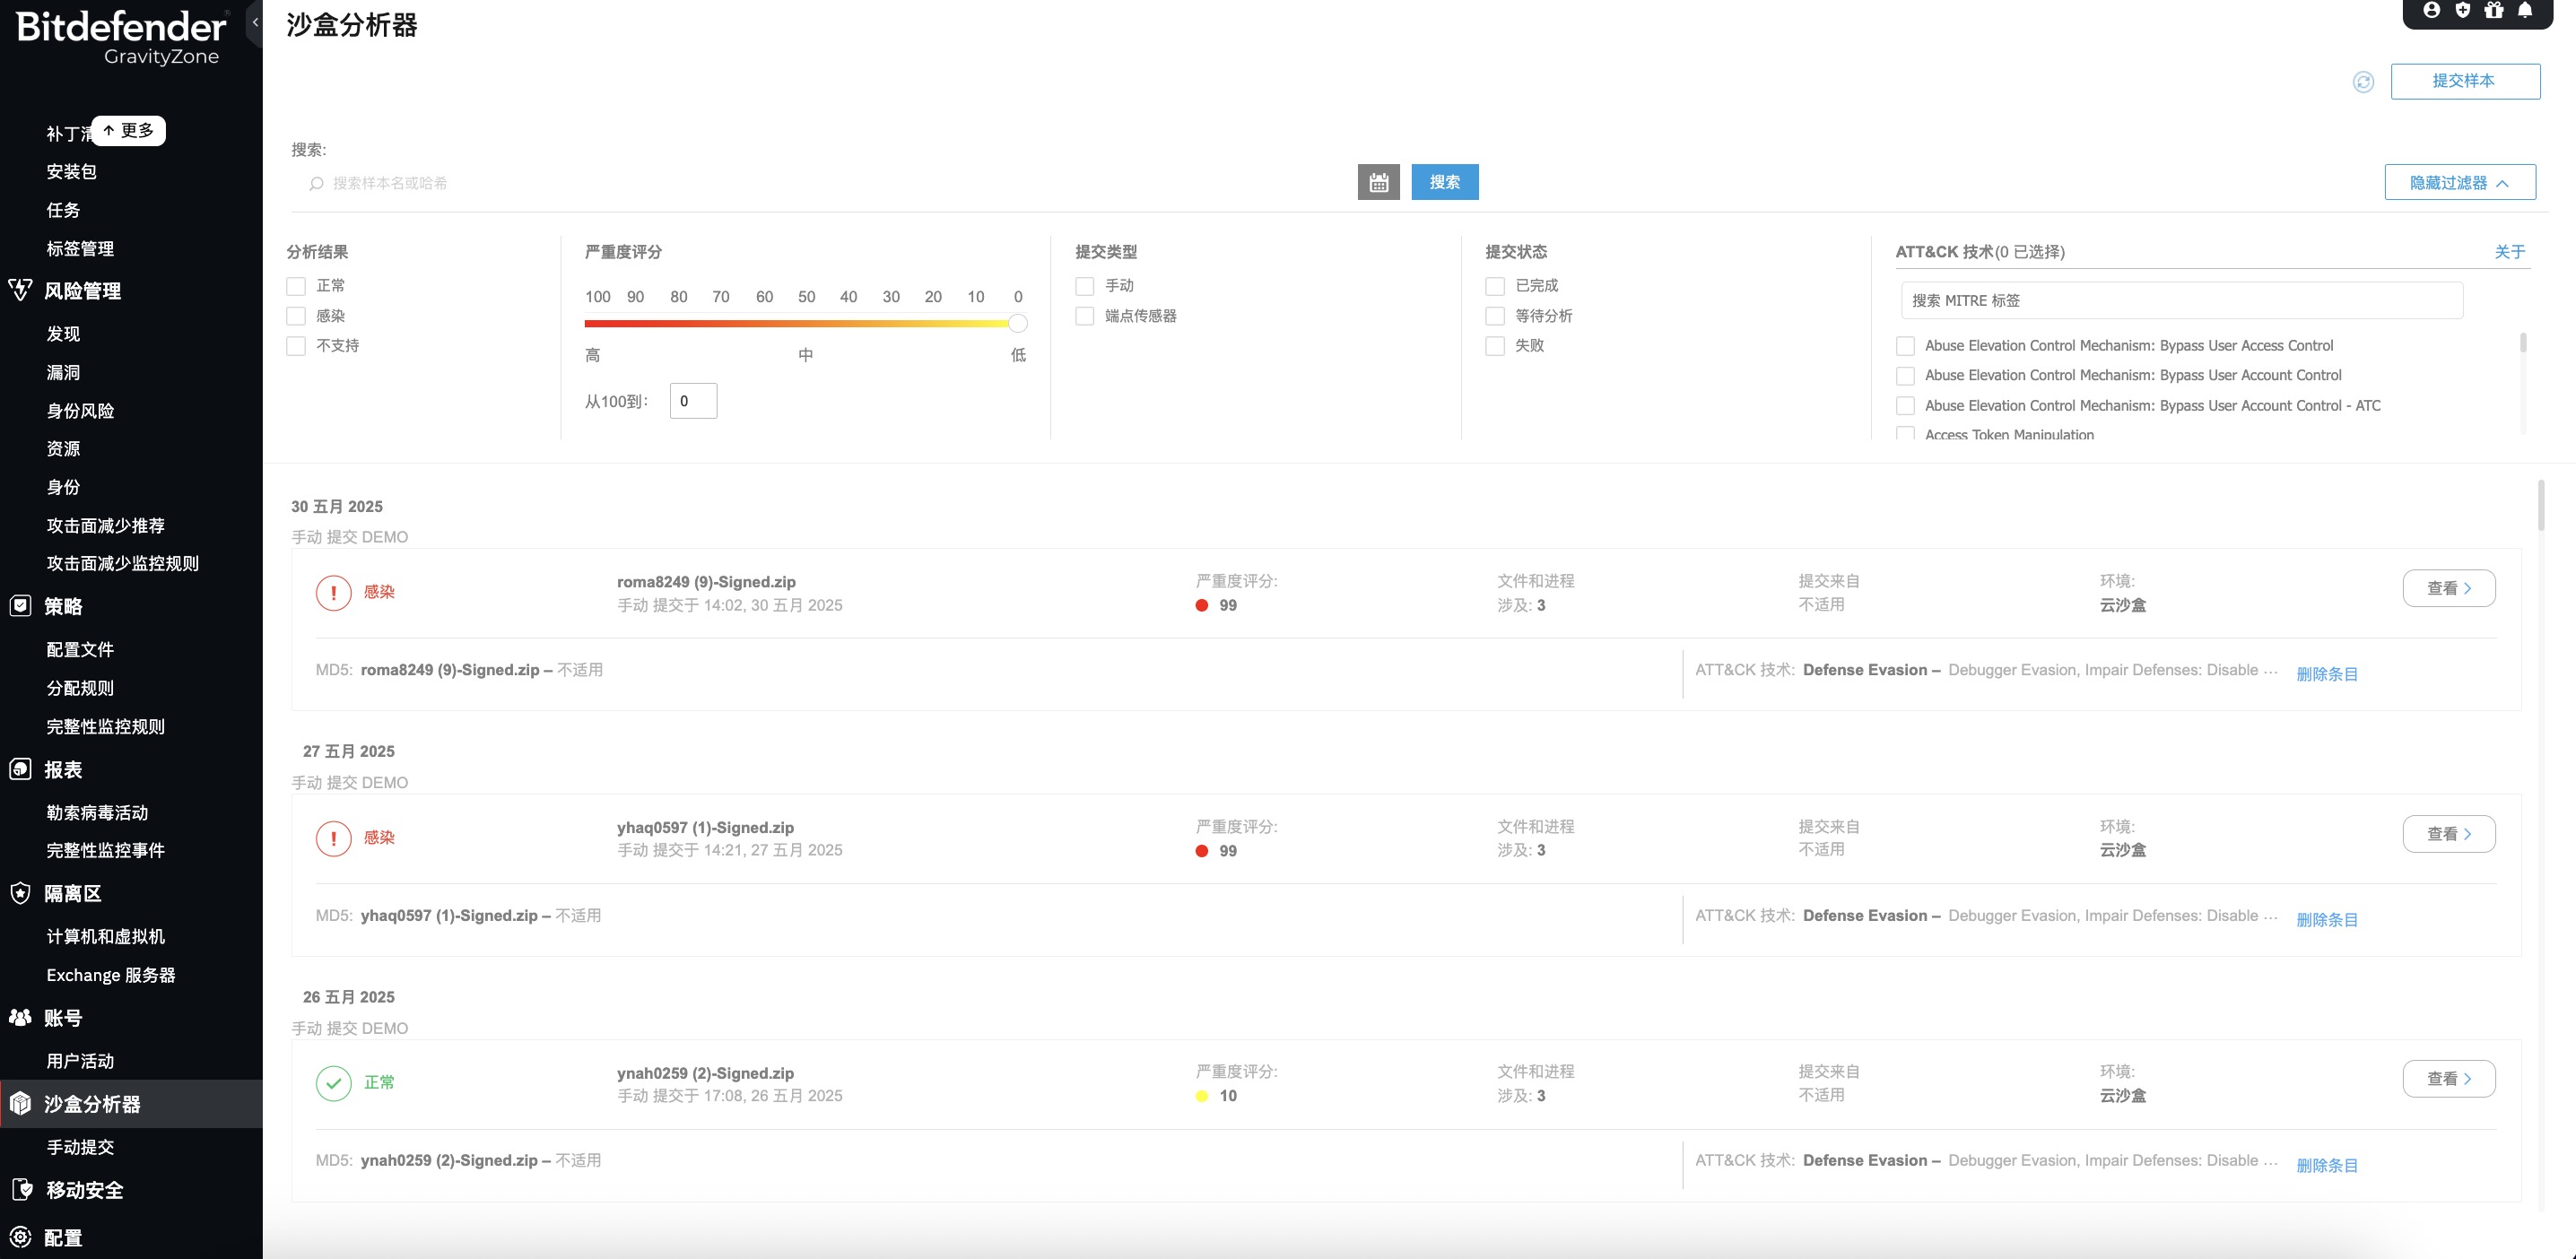This screenshot has width=2576, height=1259.
Task: Click the 提交样本 button
Action: 2464,81
